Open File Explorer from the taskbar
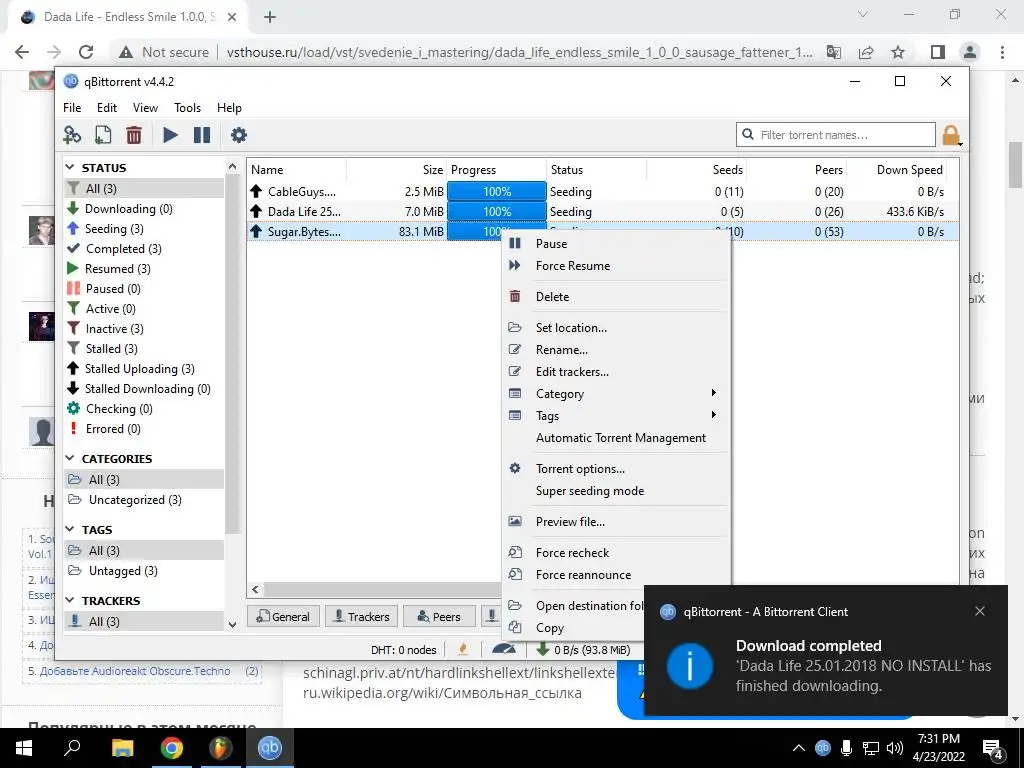Image resolution: width=1024 pixels, height=768 pixels. [x=122, y=748]
